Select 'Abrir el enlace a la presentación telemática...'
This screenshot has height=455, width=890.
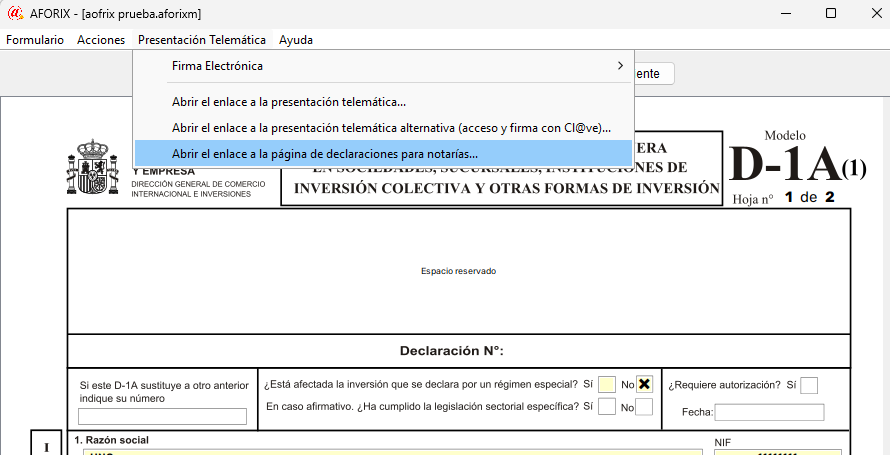click(x=289, y=102)
